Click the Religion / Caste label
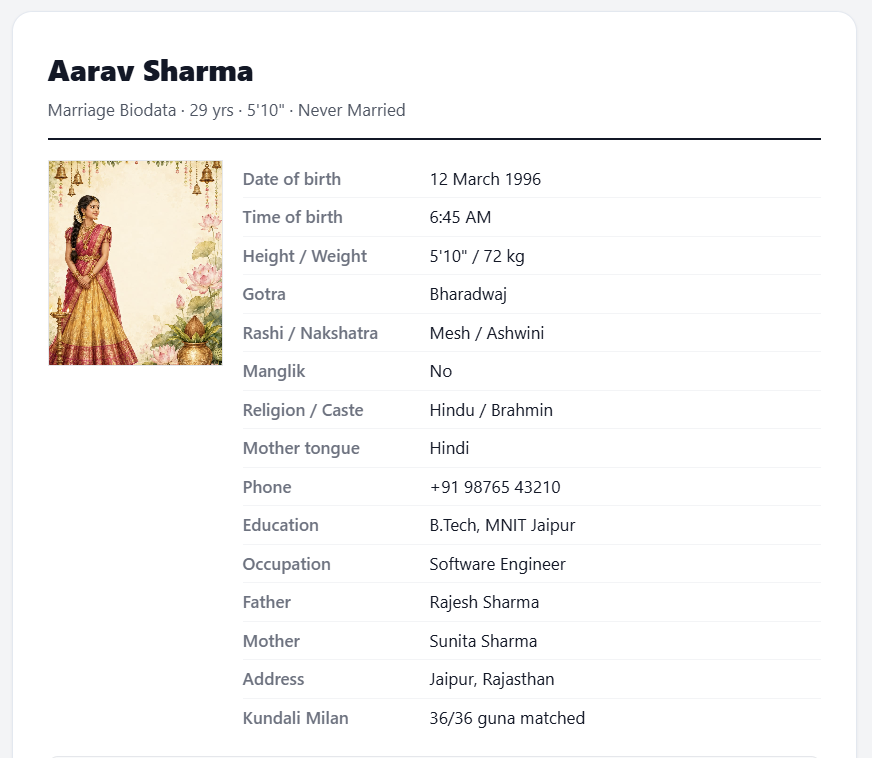Viewport: 872px width, 758px height. (303, 410)
